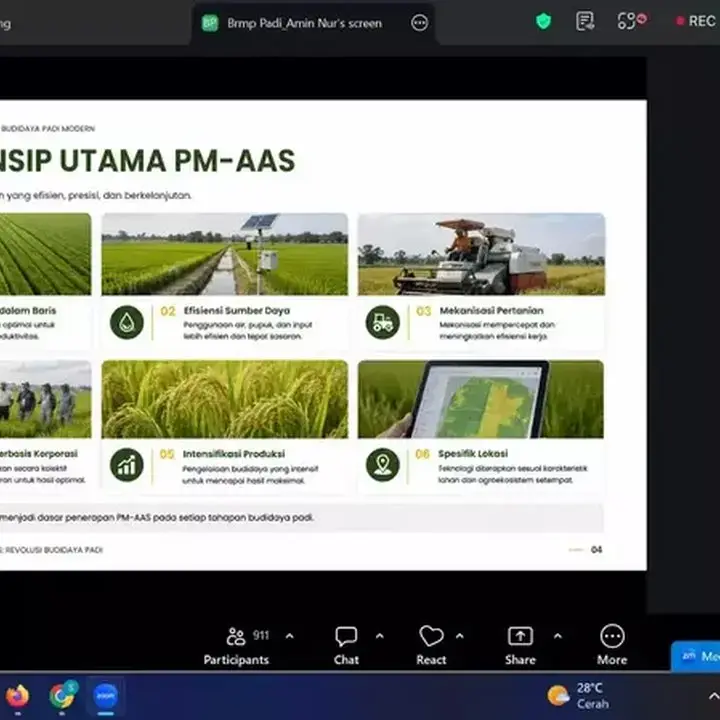Click the Mekanisasi Pertanian title
The image size is (720, 720).
pyautogui.click(x=491, y=310)
